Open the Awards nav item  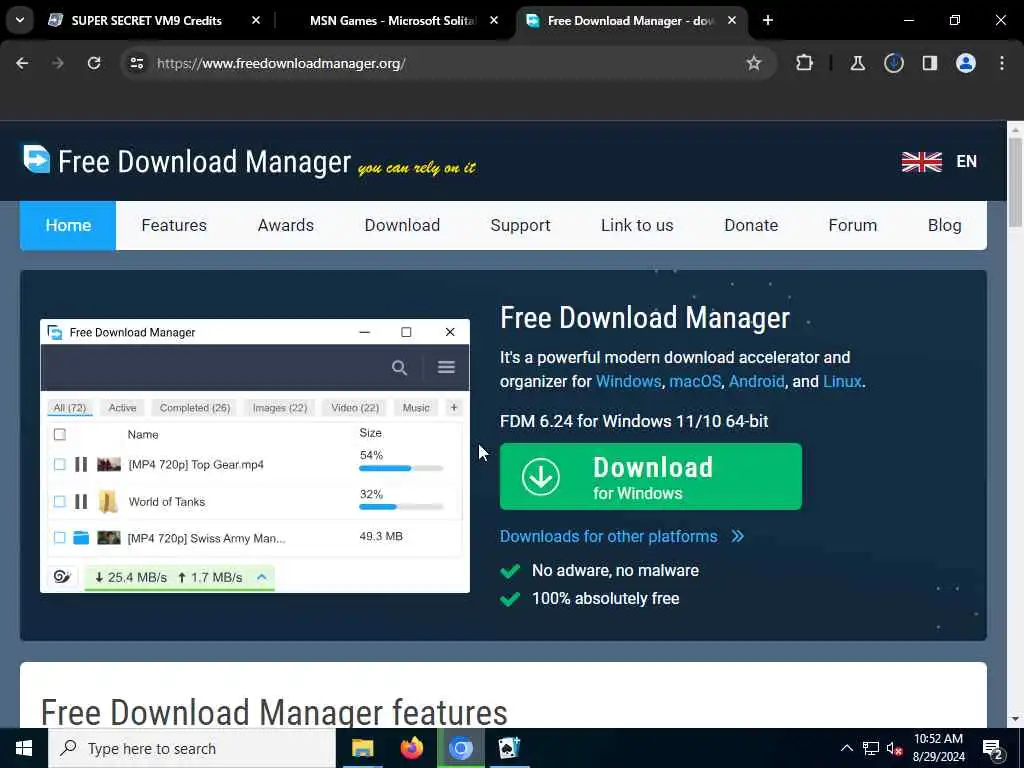tap(285, 225)
